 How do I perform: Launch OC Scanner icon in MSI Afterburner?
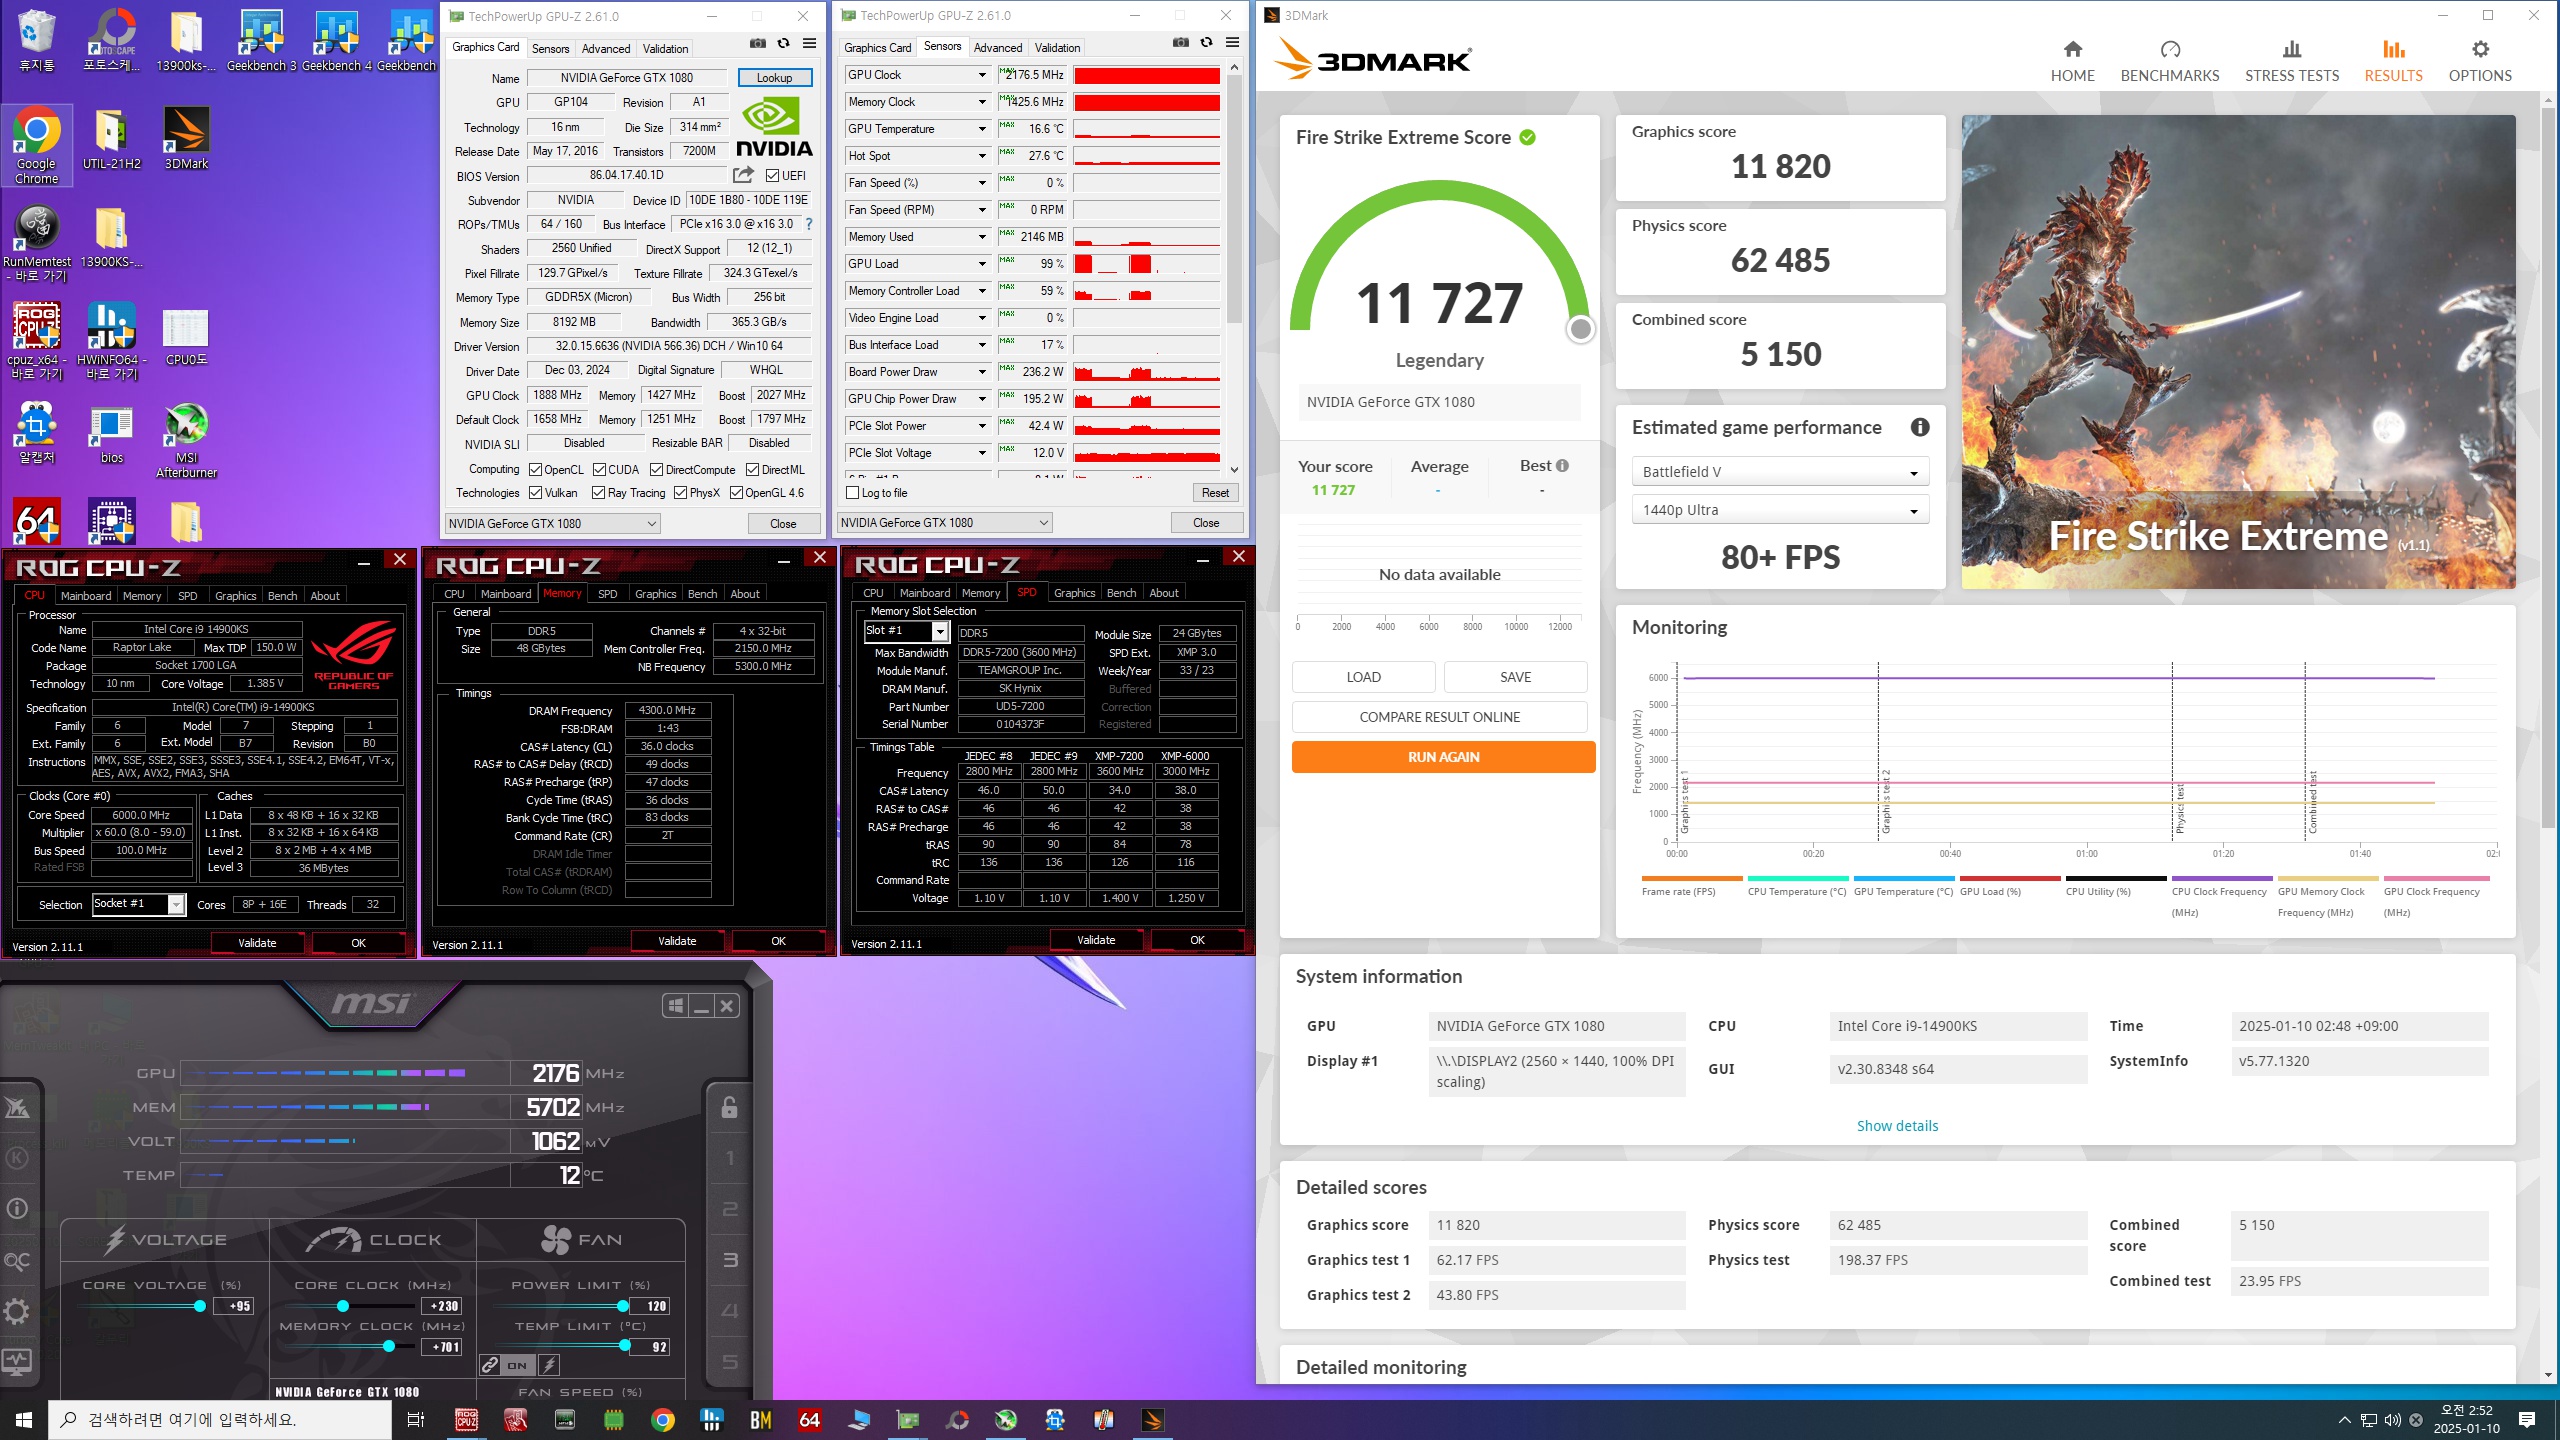tap(17, 1260)
